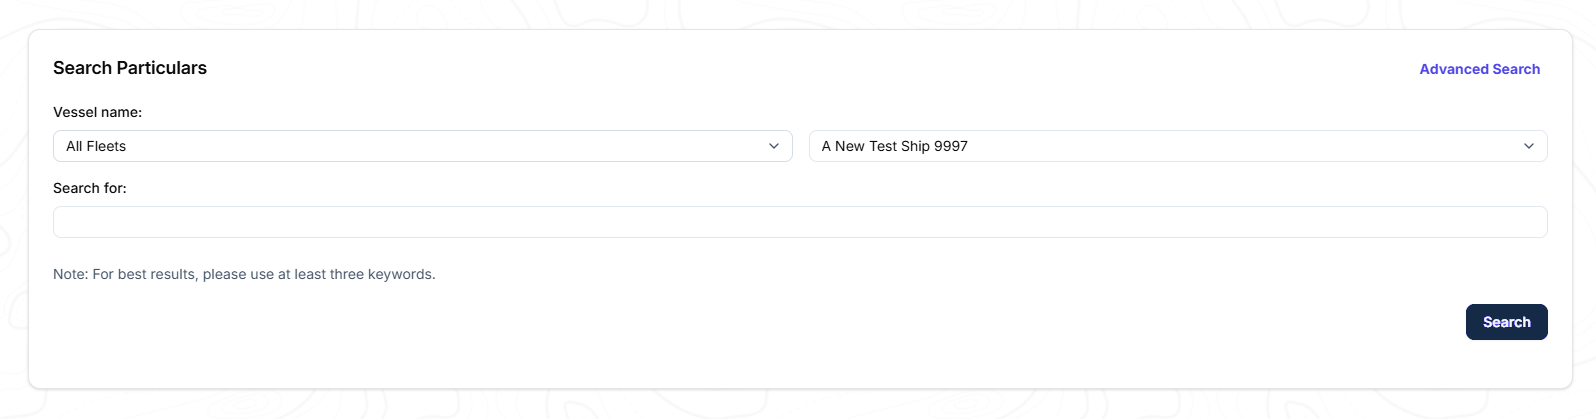Viewport: 1596px width, 419px height.
Task: Click the down arrow at the fleet dropdown's right edge
Action: point(774,146)
